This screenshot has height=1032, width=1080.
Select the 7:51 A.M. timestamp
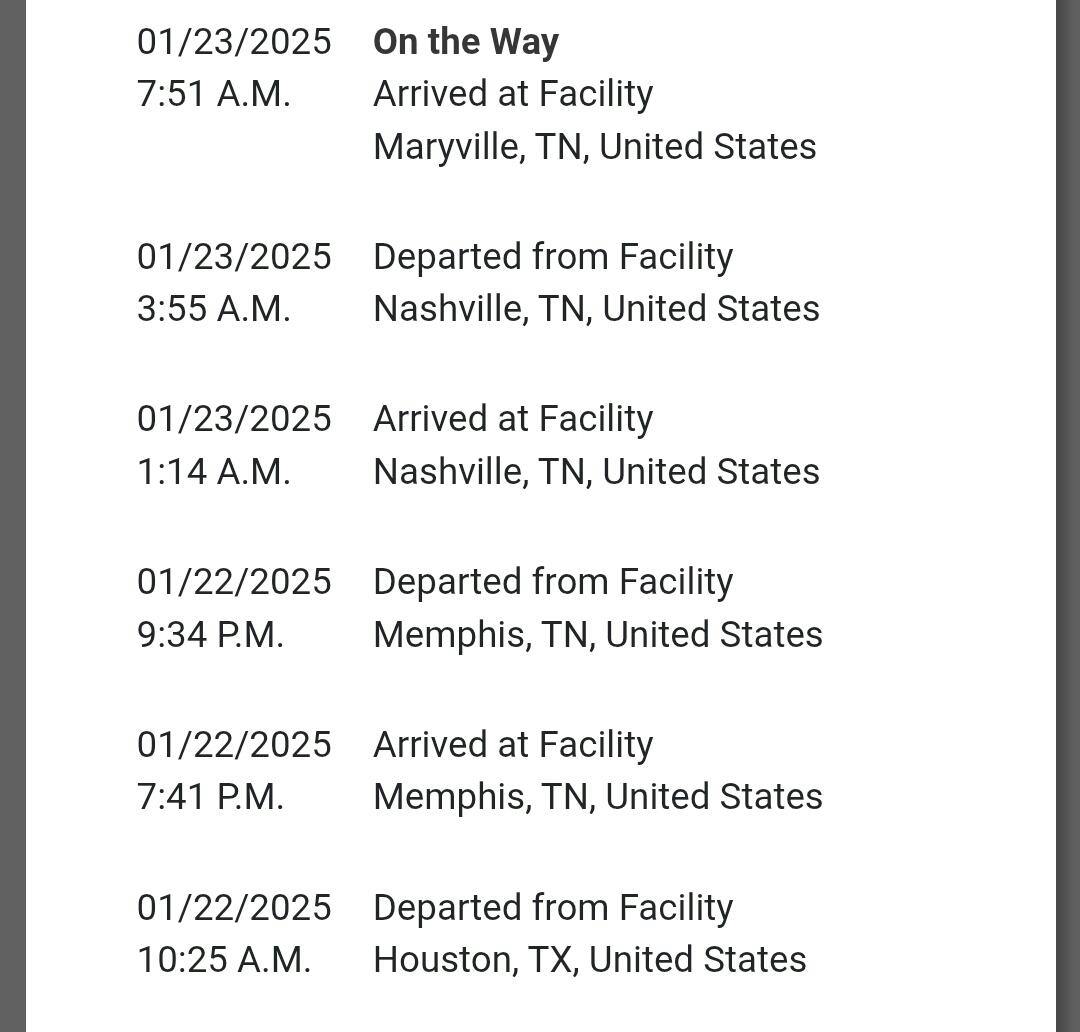pos(214,94)
